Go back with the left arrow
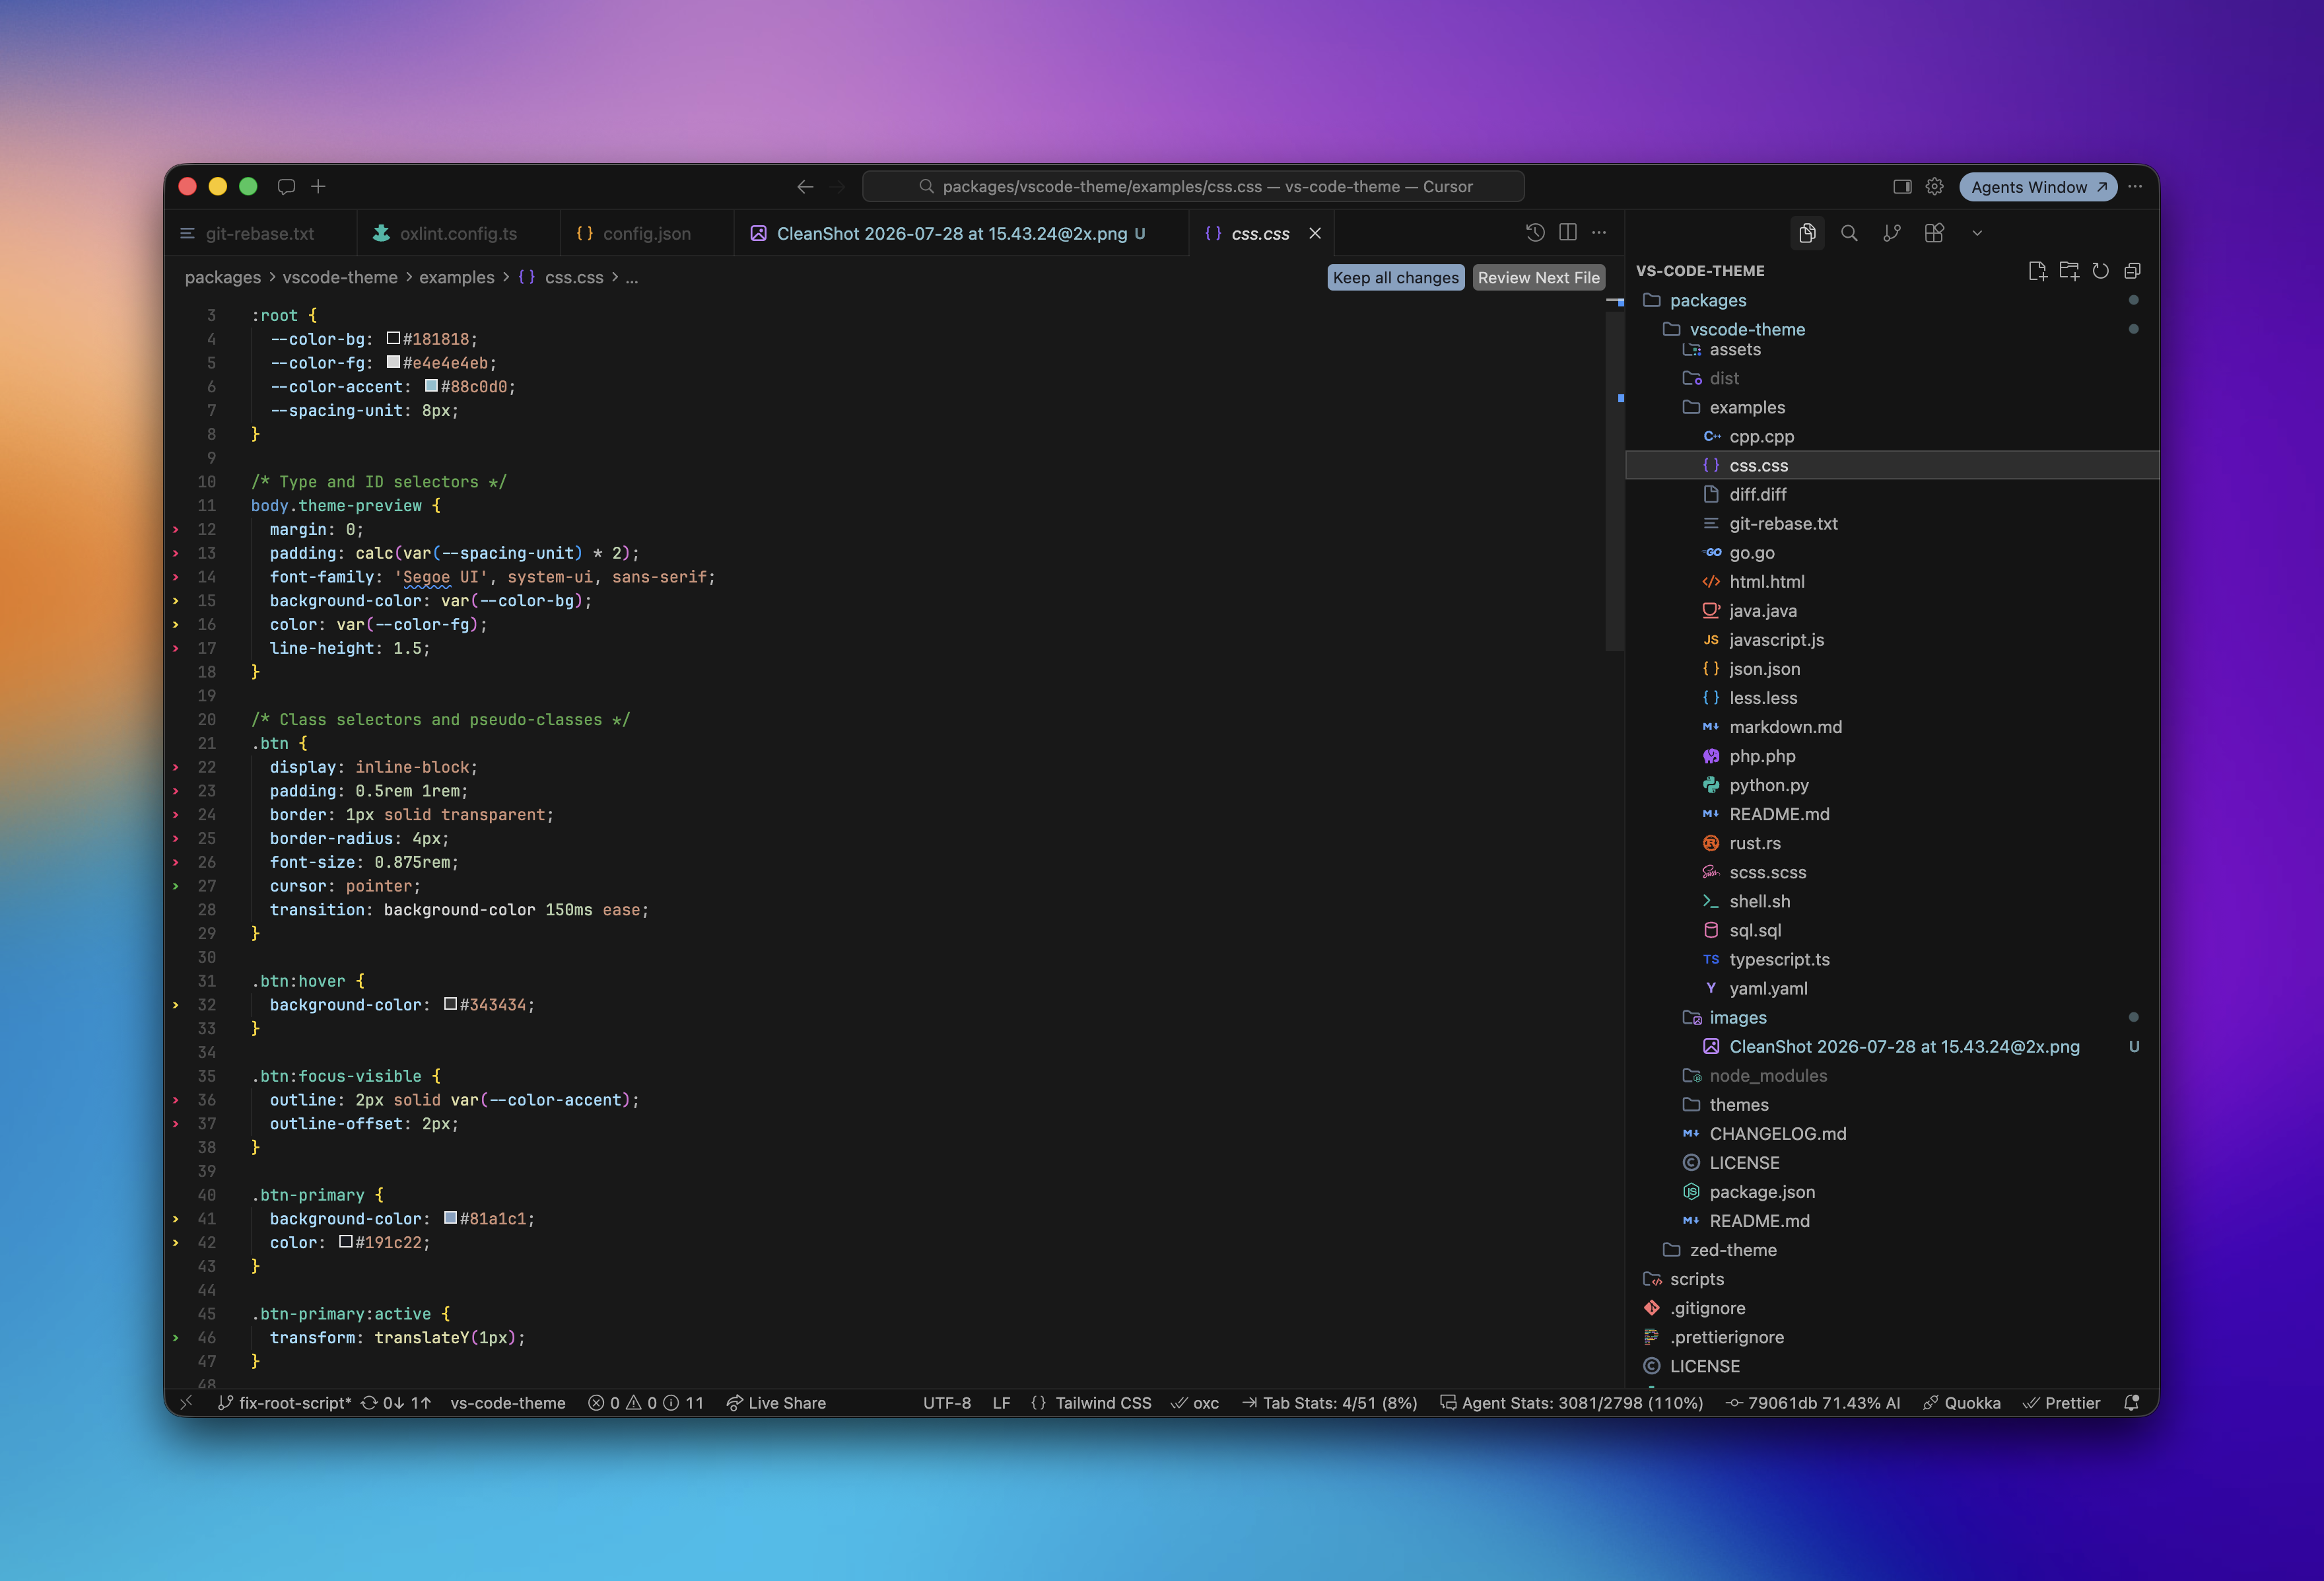Screen dimensions: 2324x1581 click(x=805, y=187)
